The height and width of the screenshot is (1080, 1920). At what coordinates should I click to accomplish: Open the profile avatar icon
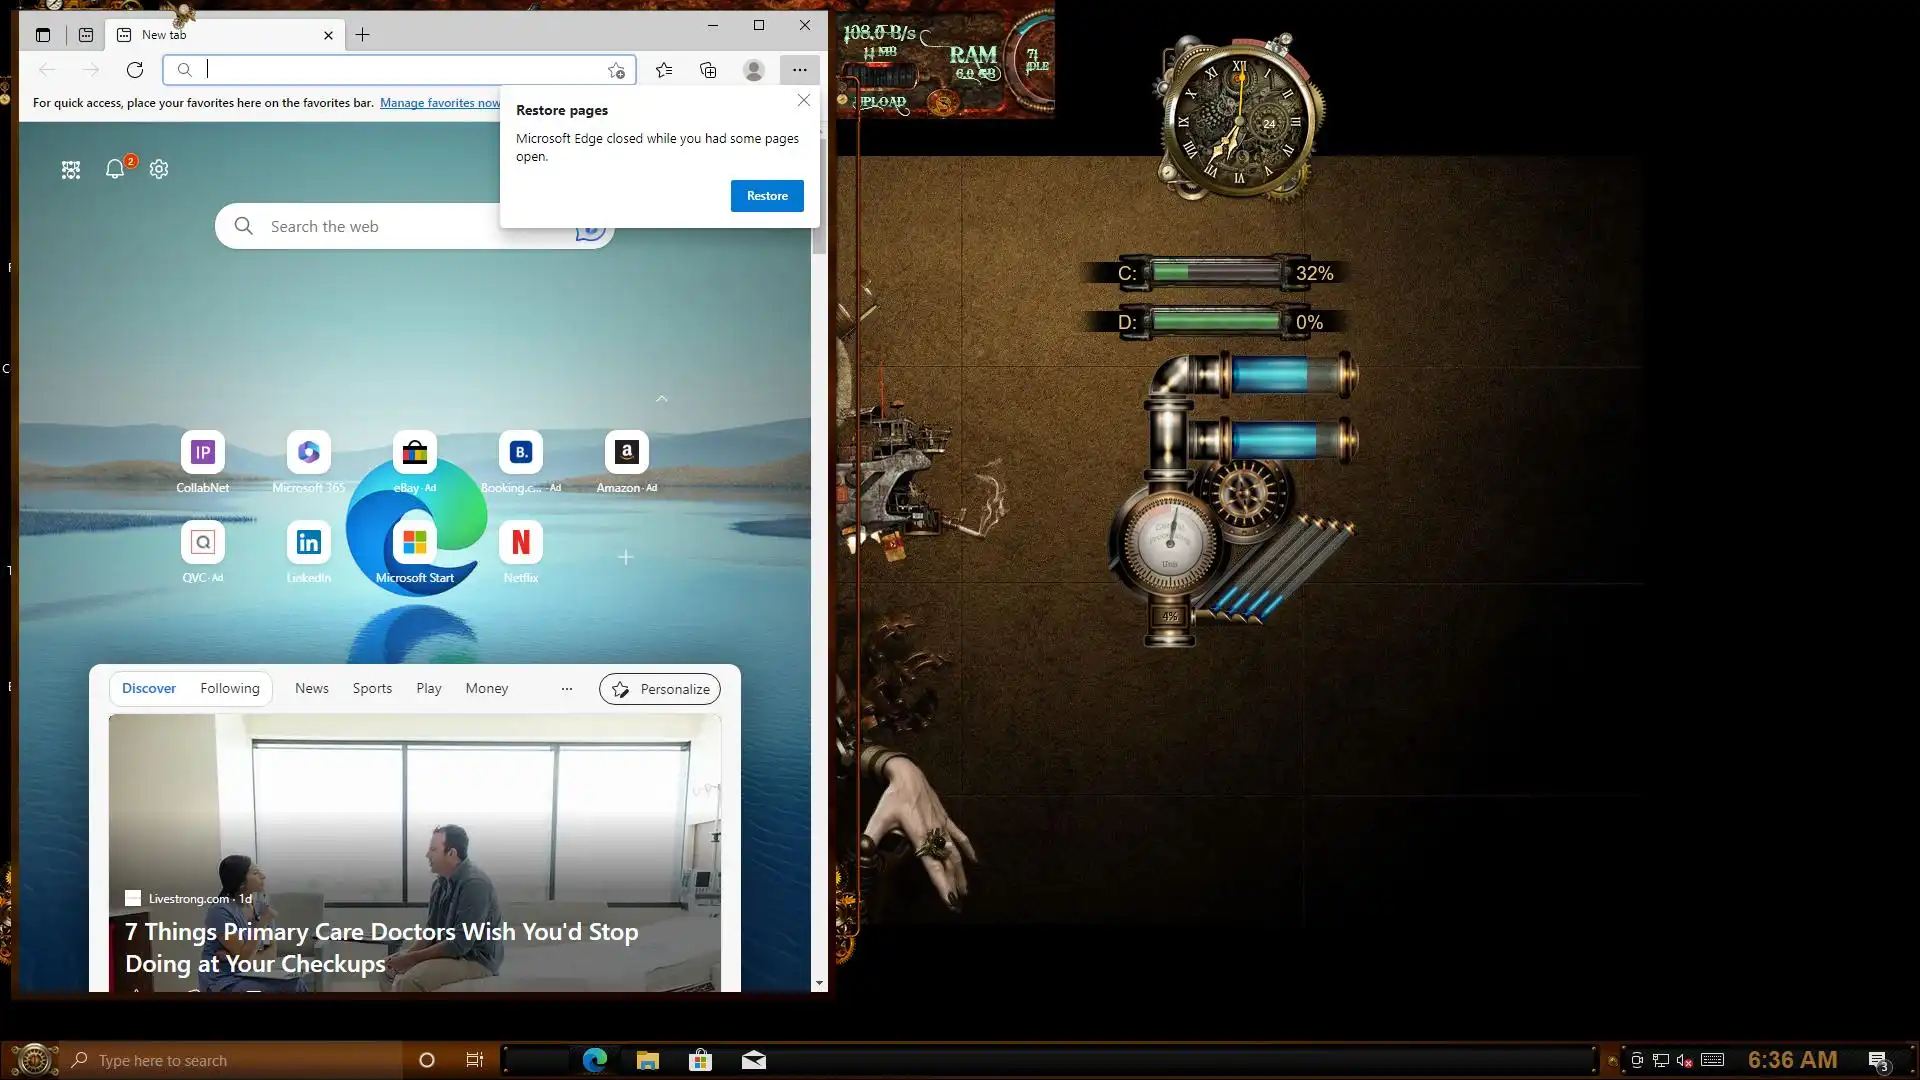tap(754, 70)
